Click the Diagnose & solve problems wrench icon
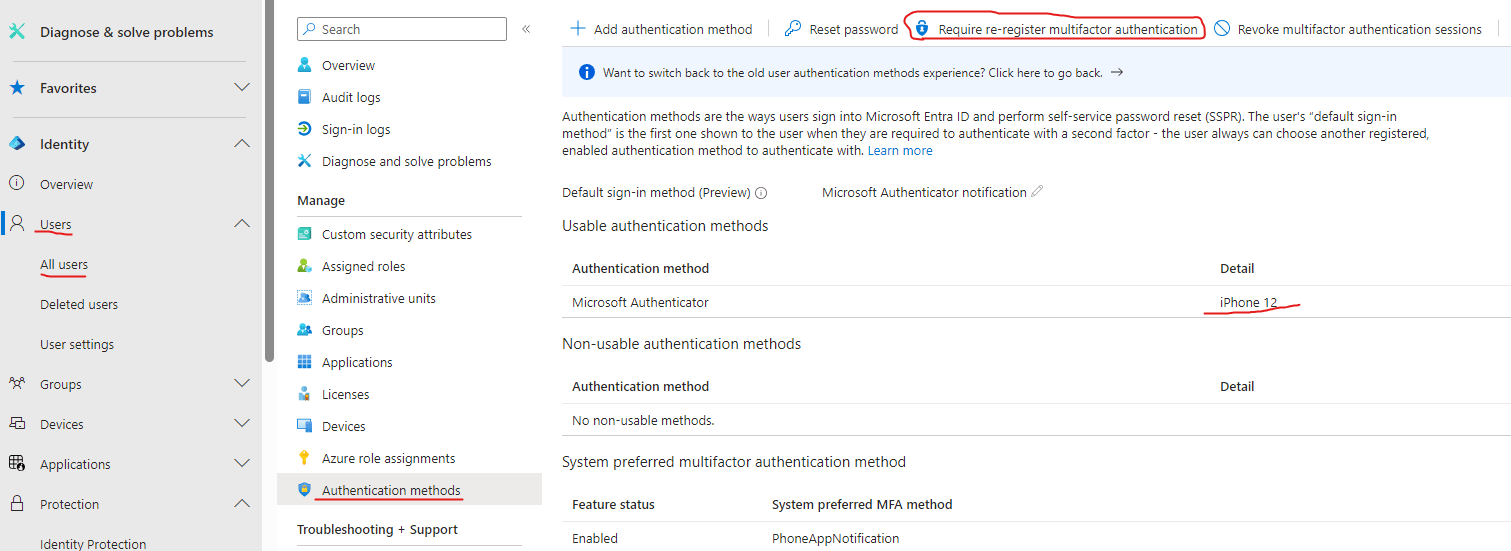 click(16, 32)
